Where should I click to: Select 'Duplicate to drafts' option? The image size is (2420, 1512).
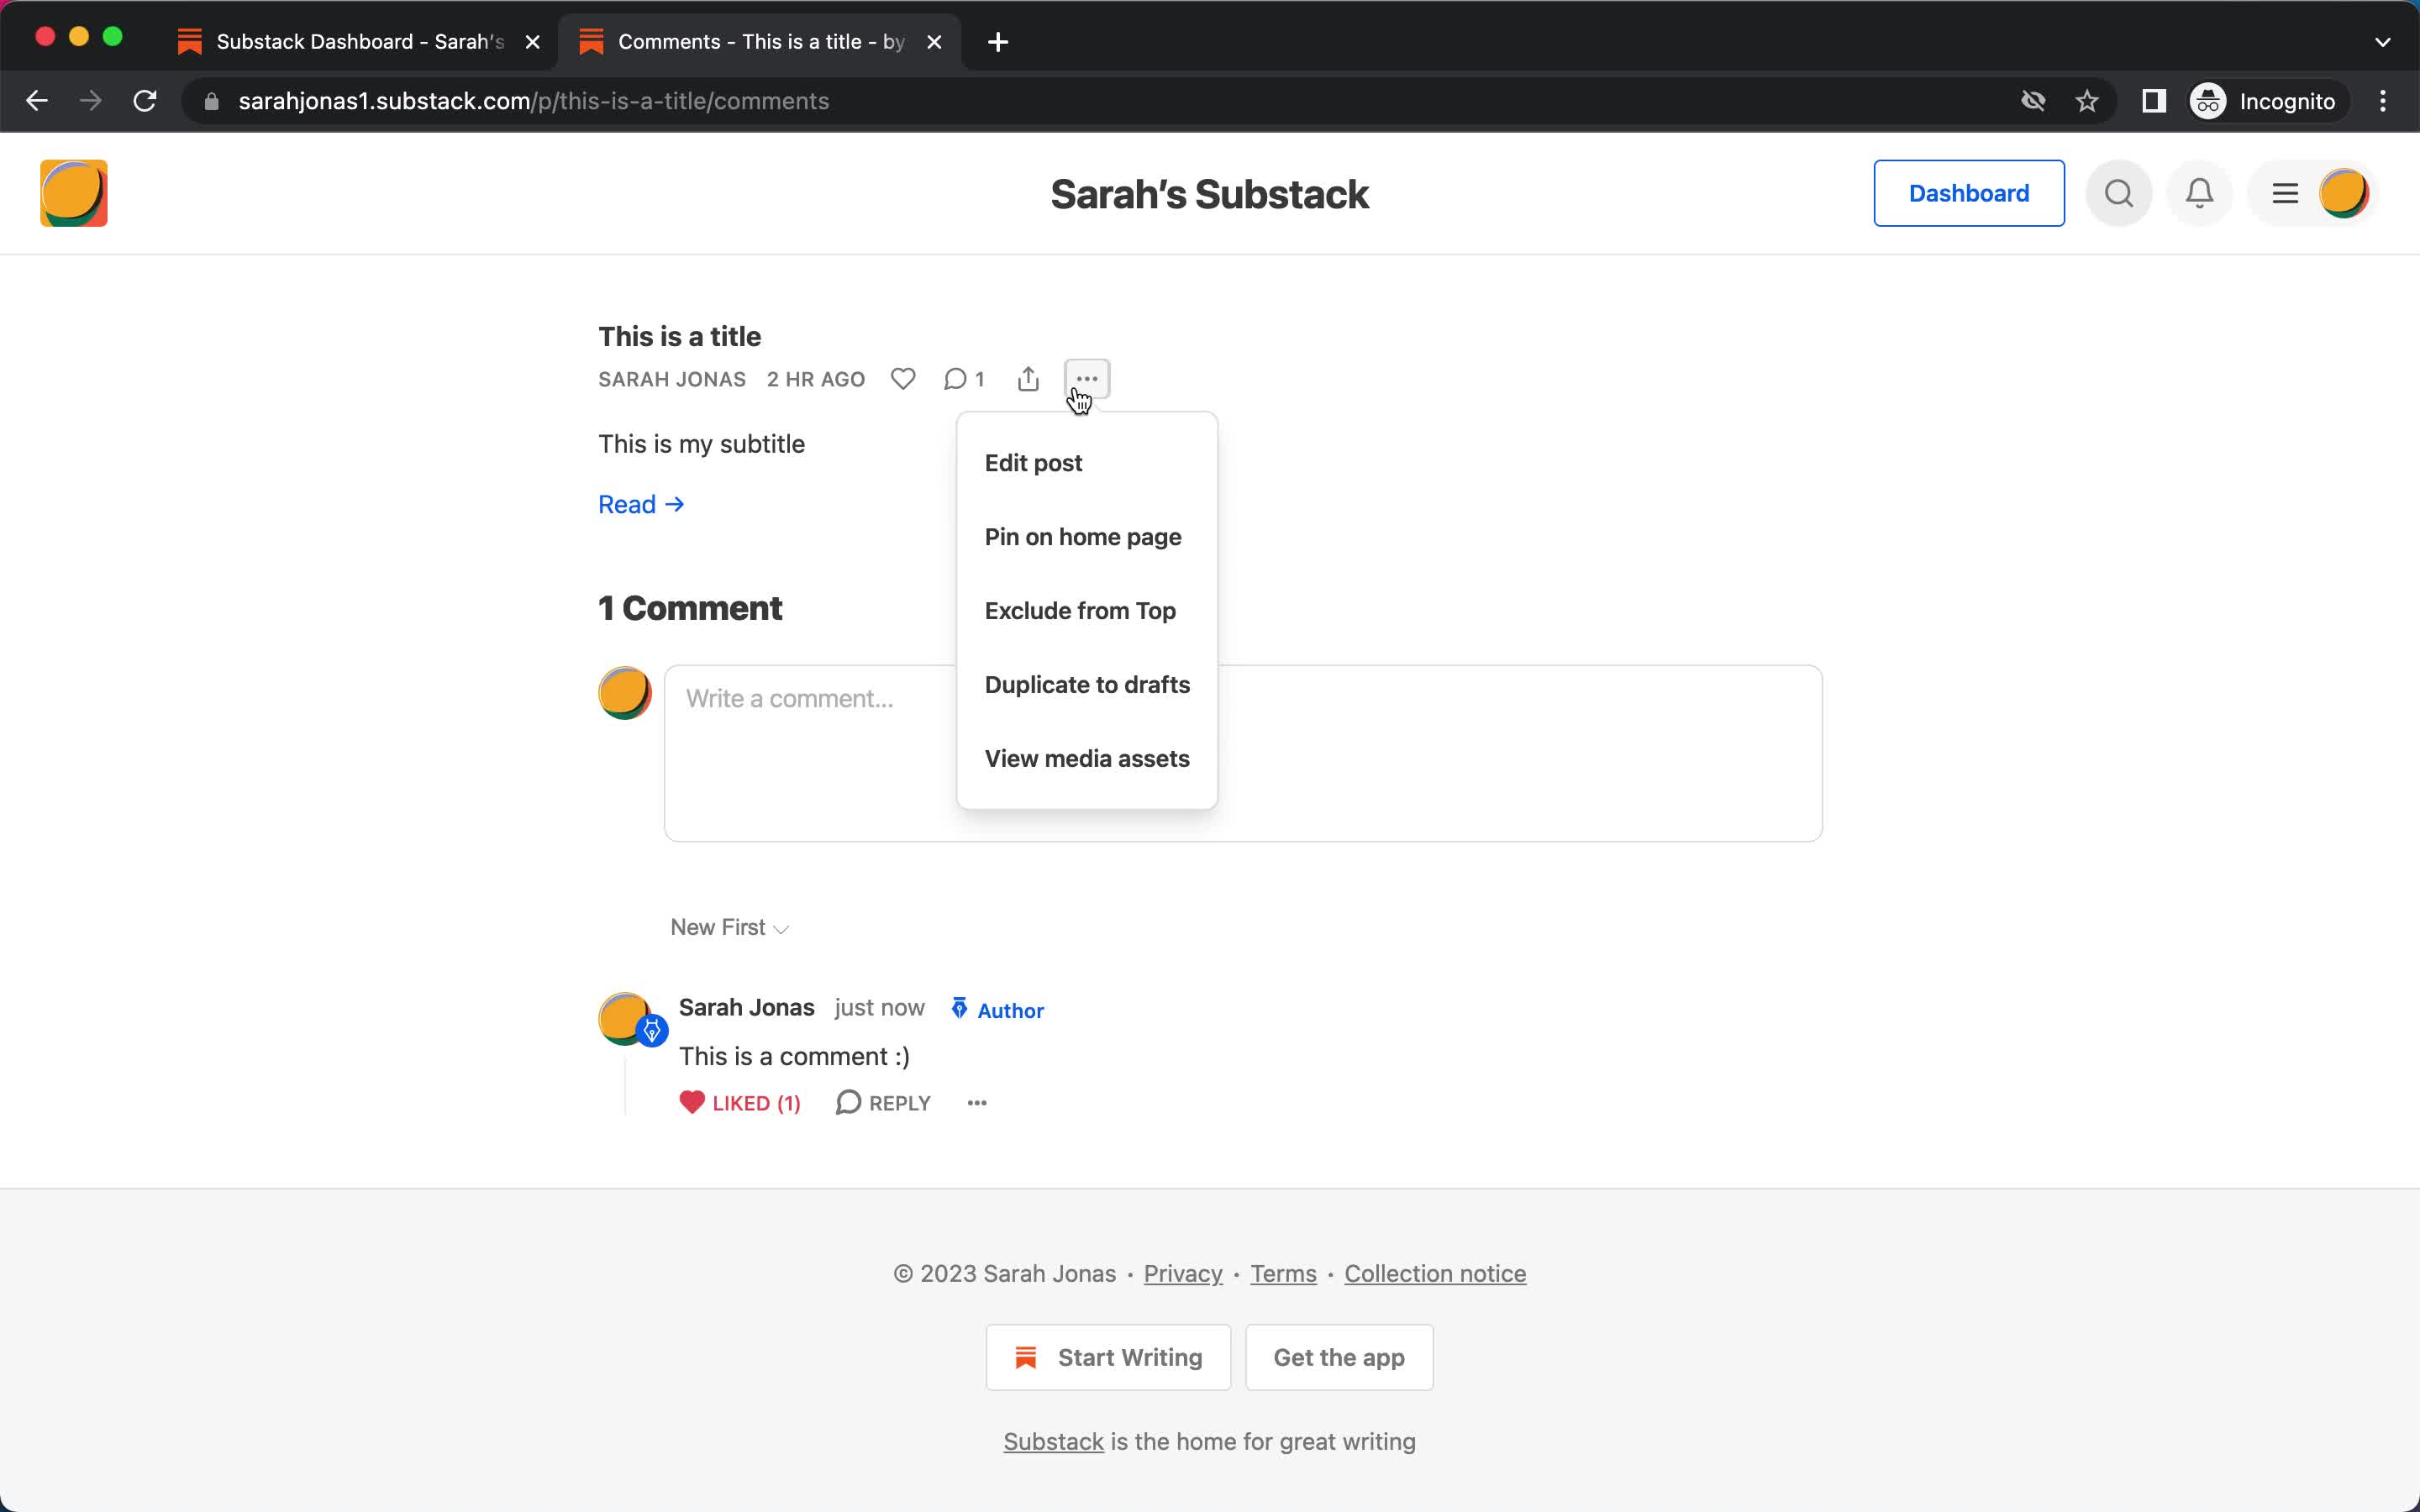1086,685
